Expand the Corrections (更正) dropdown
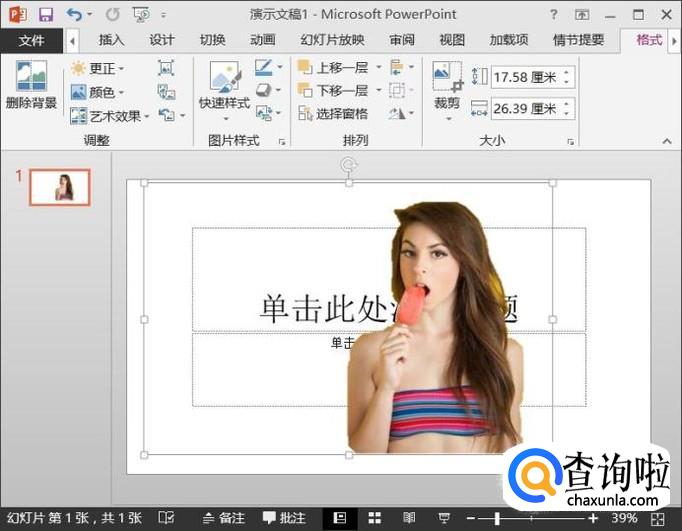682x531 pixels. pos(98,68)
